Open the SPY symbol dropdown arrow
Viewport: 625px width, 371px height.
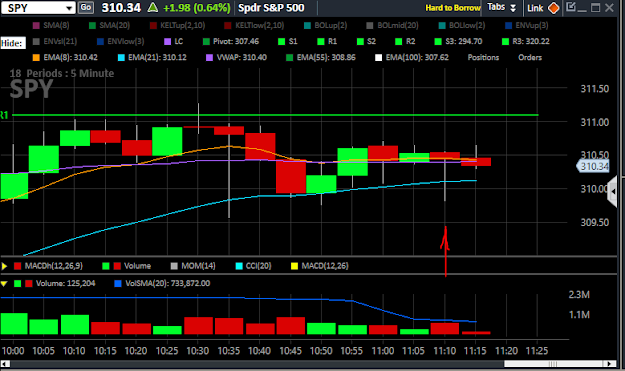(69, 8)
